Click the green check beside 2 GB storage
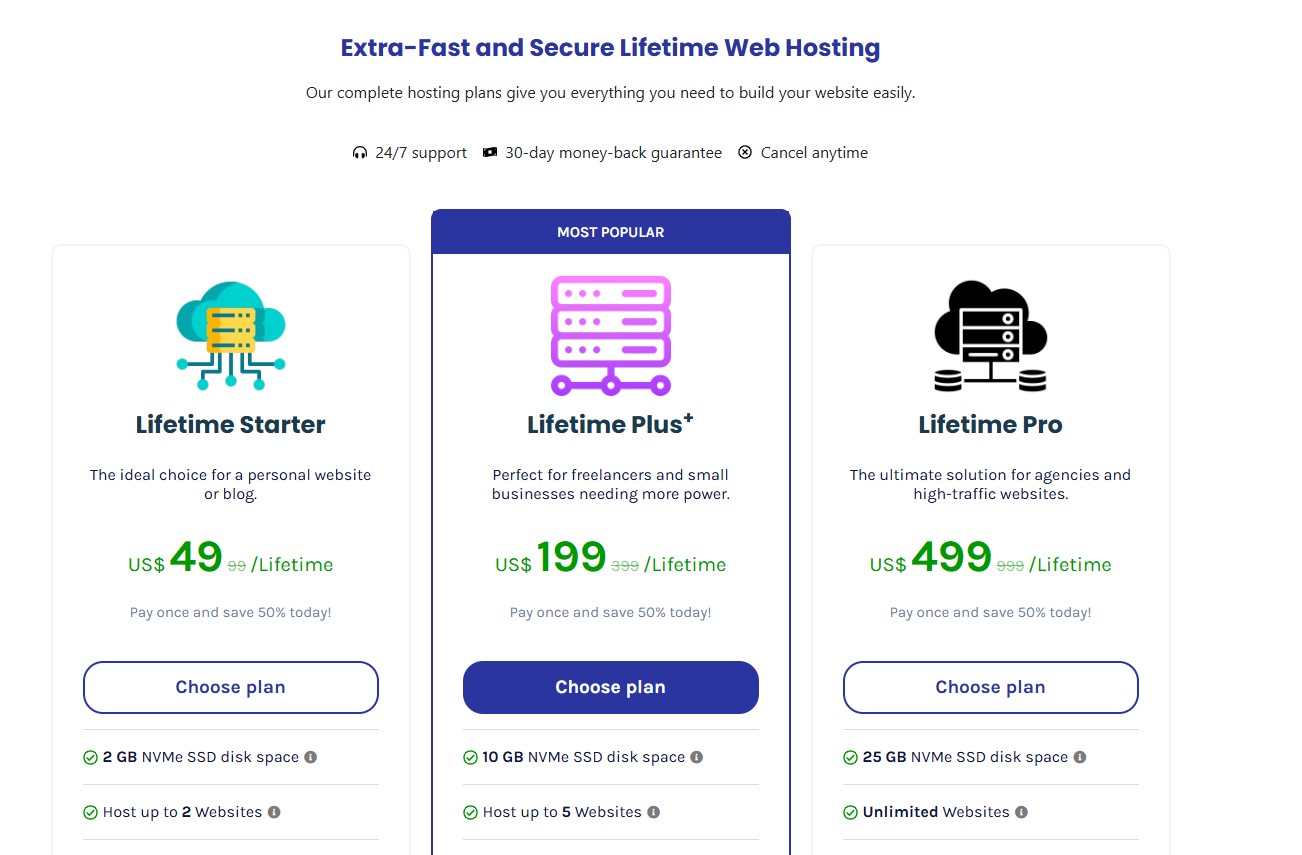Image resolution: width=1302 pixels, height=855 pixels. [90, 758]
